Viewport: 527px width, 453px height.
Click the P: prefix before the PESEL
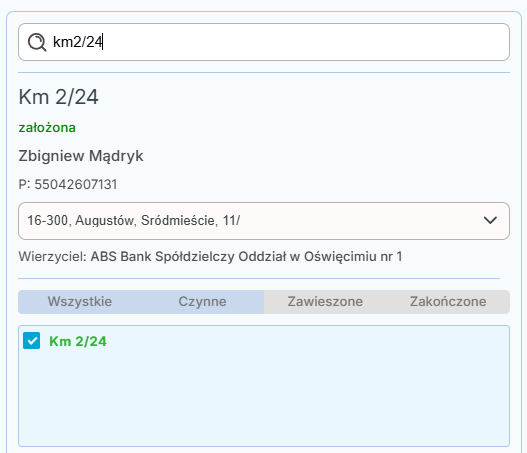25,184
